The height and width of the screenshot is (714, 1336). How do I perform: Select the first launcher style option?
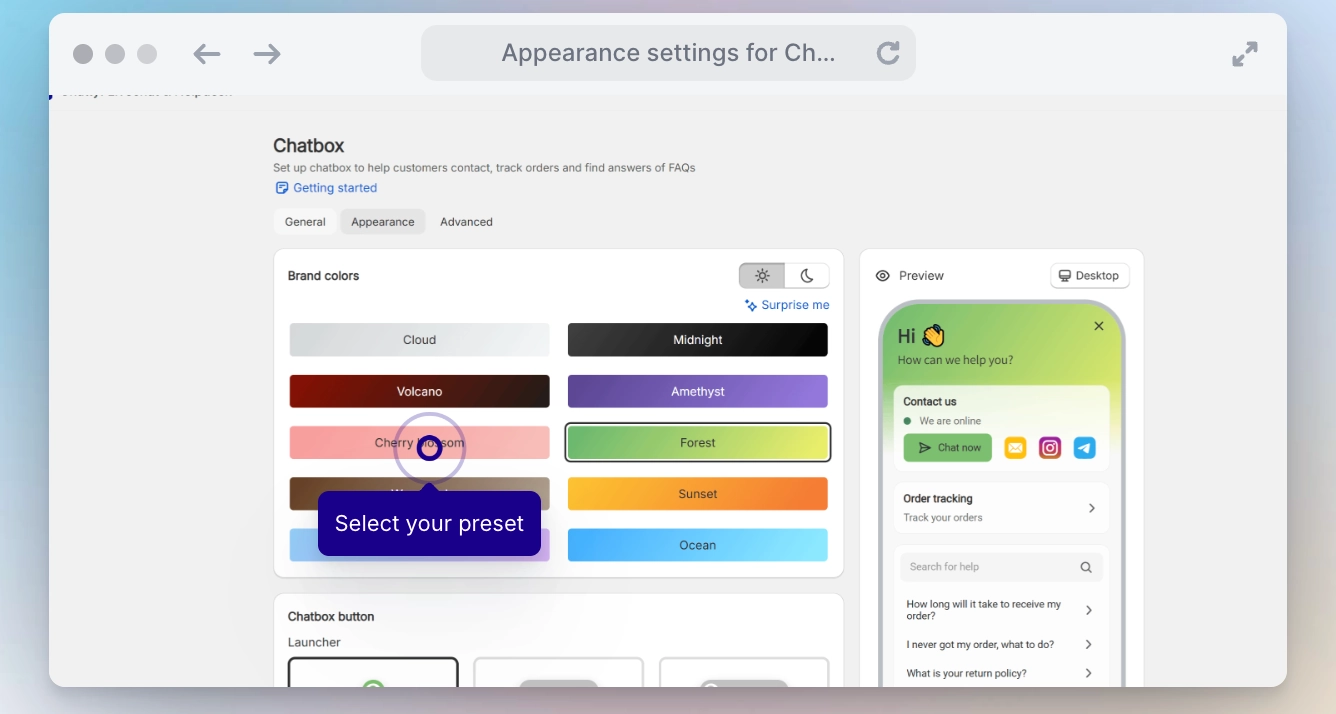coord(373,672)
